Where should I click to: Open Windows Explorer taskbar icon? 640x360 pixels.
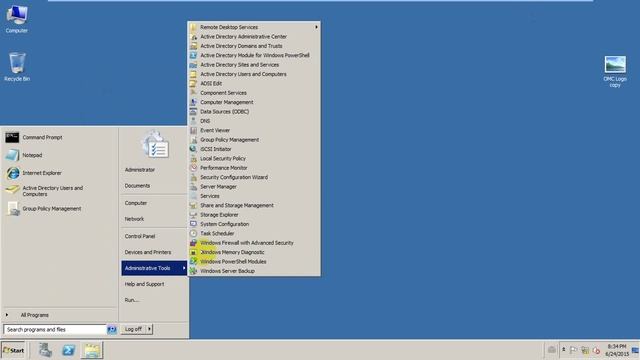(x=92, y=350)
